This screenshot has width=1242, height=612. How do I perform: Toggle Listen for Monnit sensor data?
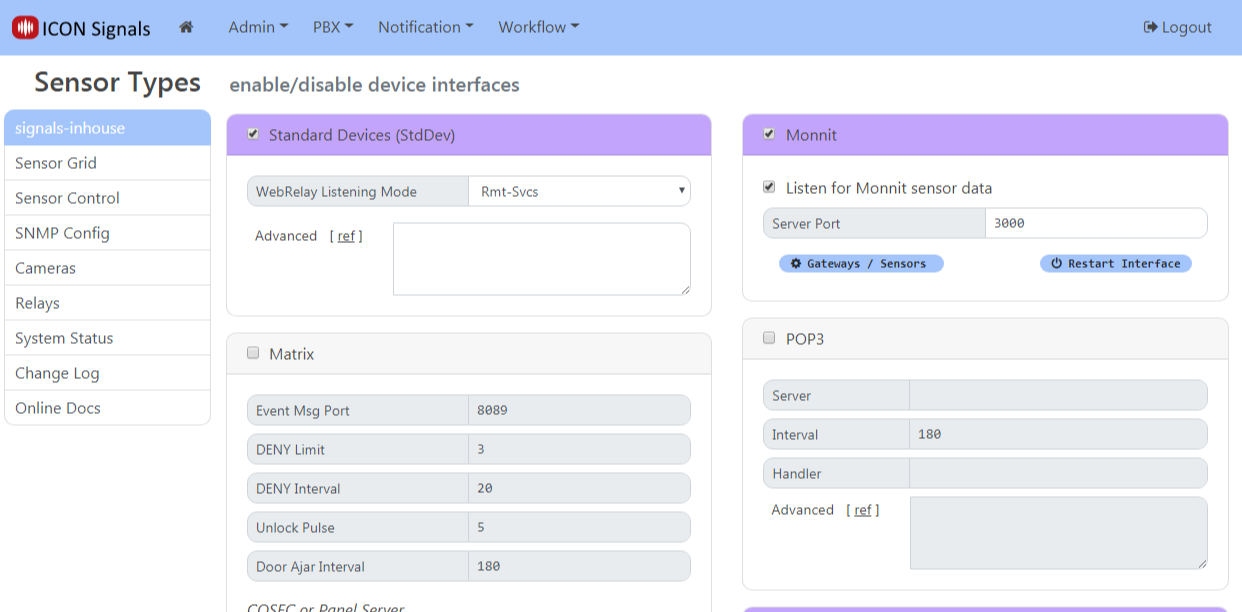click(769, 187)
